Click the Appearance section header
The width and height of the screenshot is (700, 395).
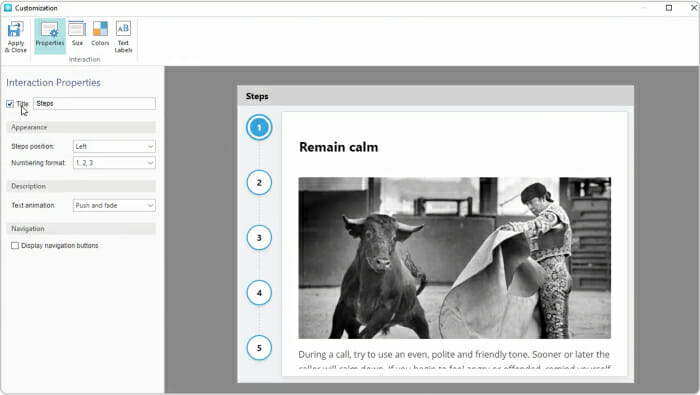tap(81, 127)
